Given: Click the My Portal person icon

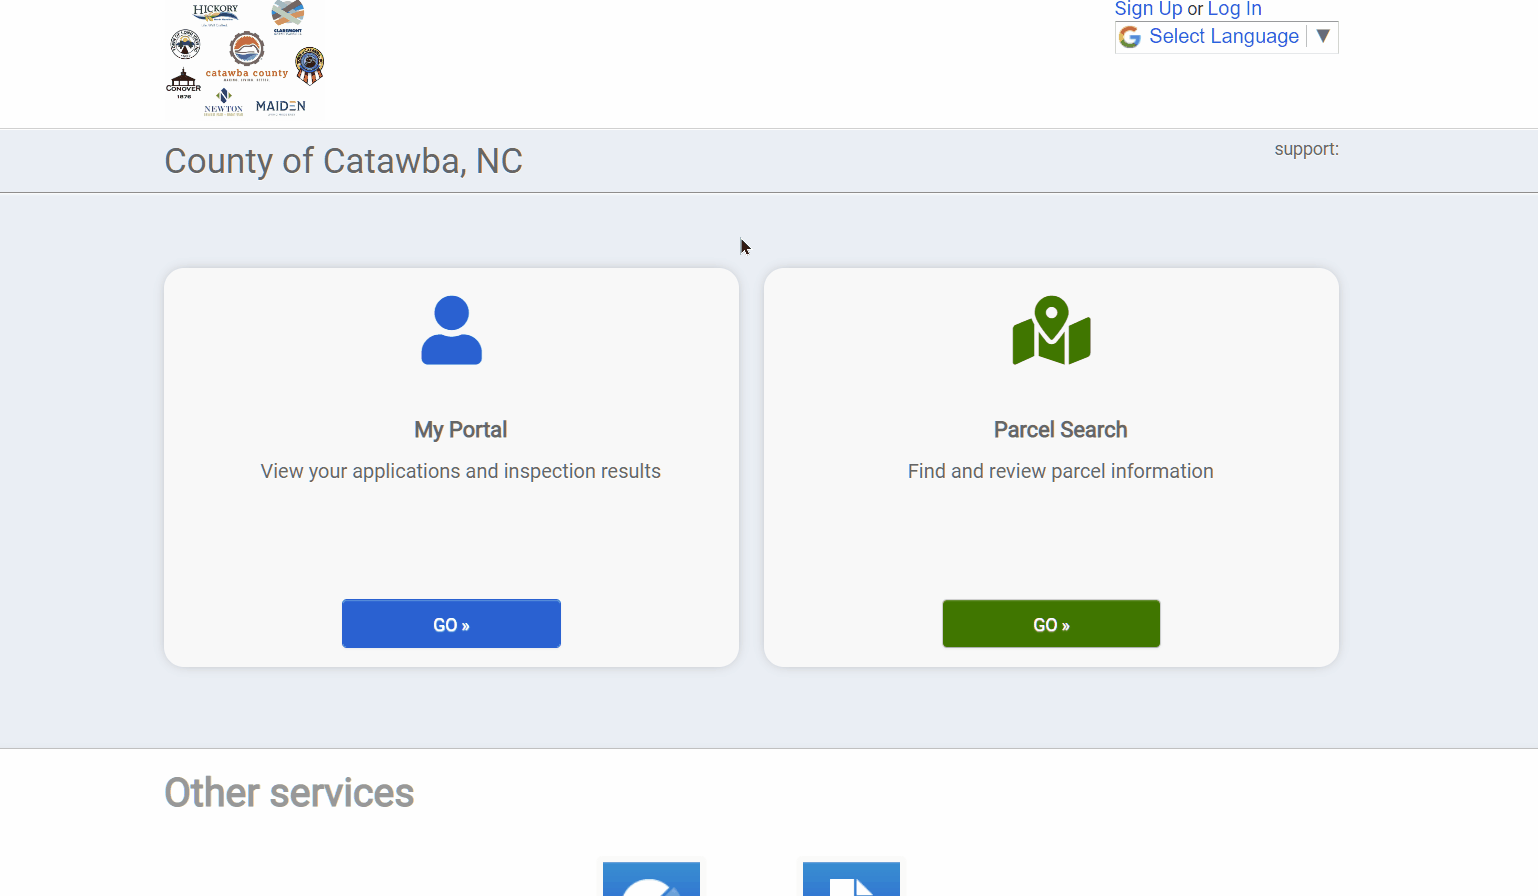Looking at the screenshot, I should coord(451,331).
